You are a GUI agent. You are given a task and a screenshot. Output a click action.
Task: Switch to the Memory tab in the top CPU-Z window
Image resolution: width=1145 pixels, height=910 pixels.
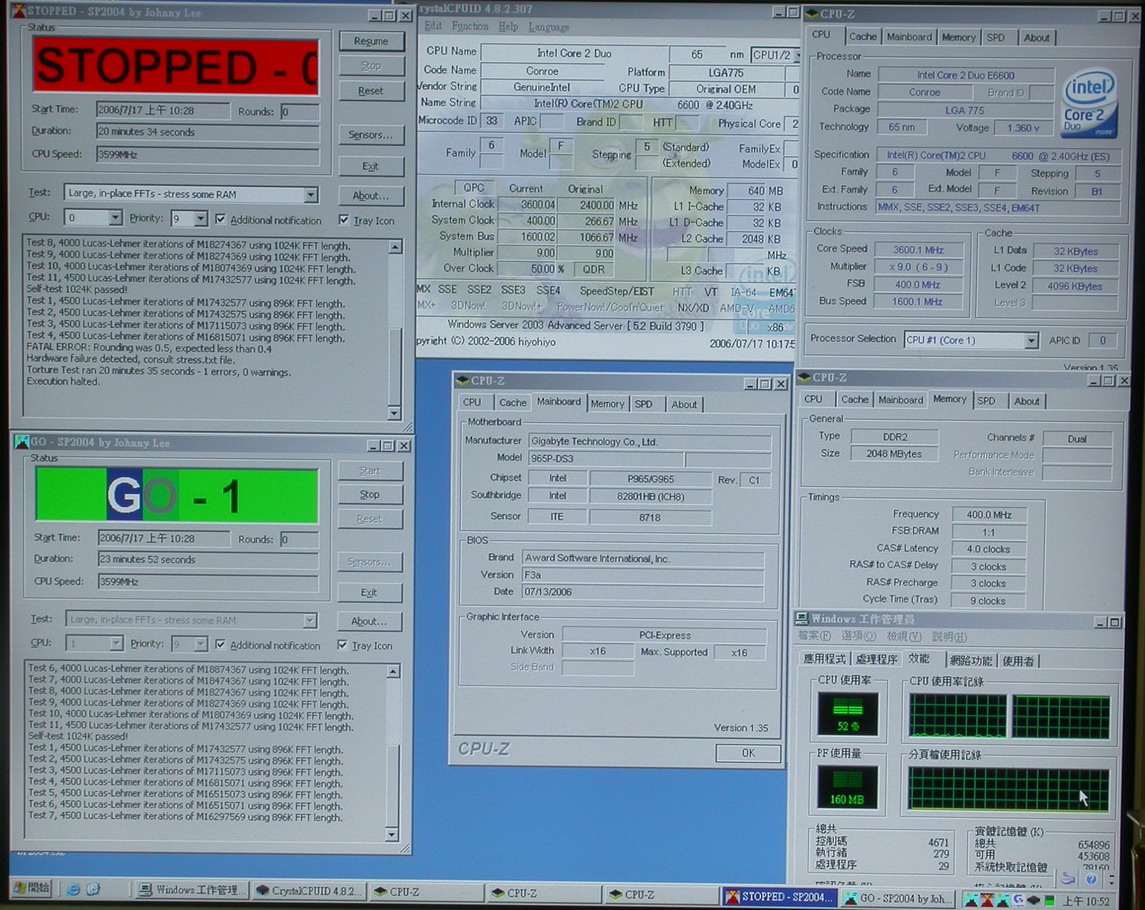click(958, 37)
